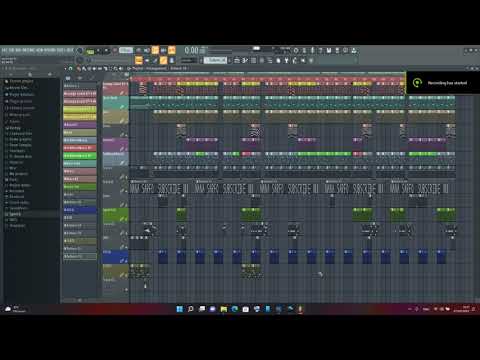The height and width of the screenshot is (360, 480).
Task: Select the bright green pattern in picker
Action: (x=80, y=156)
